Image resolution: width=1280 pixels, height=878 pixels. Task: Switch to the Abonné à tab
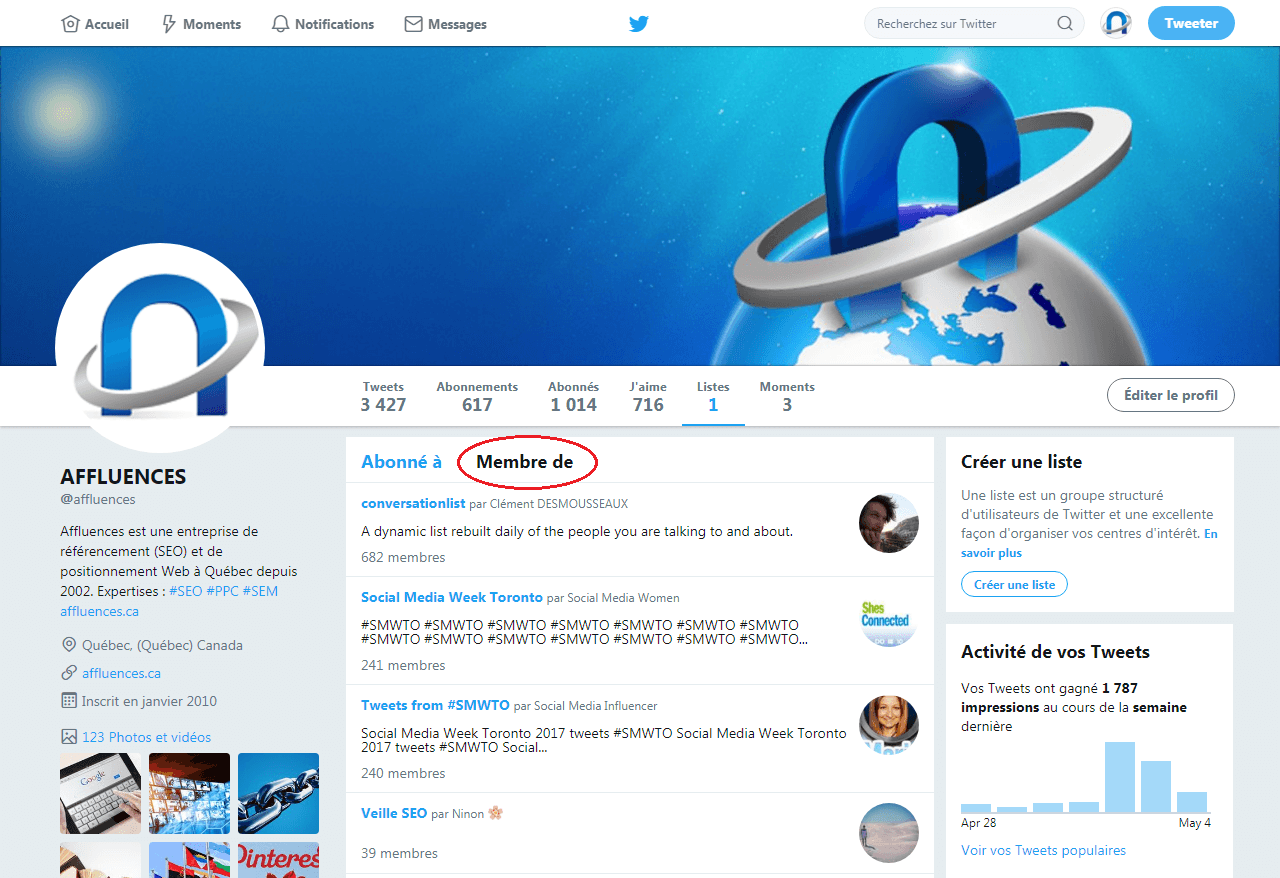401,461
